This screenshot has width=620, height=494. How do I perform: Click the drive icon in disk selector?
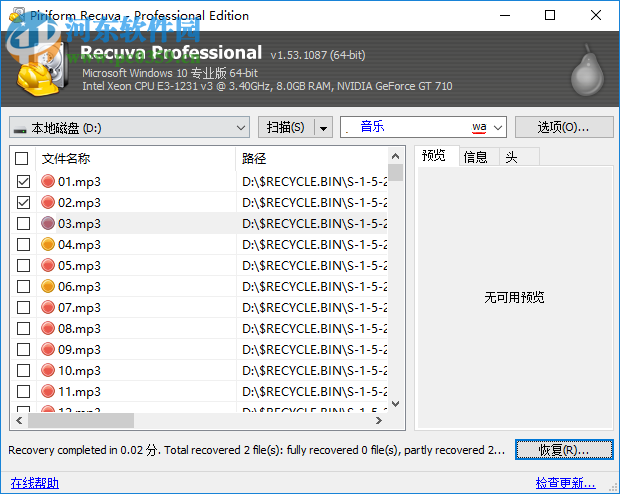[20, 129]
